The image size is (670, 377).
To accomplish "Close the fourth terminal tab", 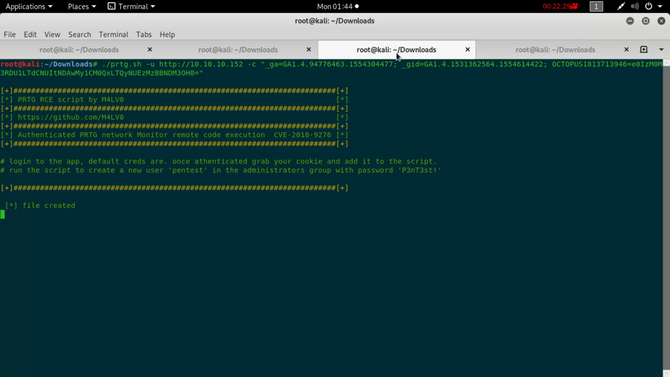I will tap(626, 50).
